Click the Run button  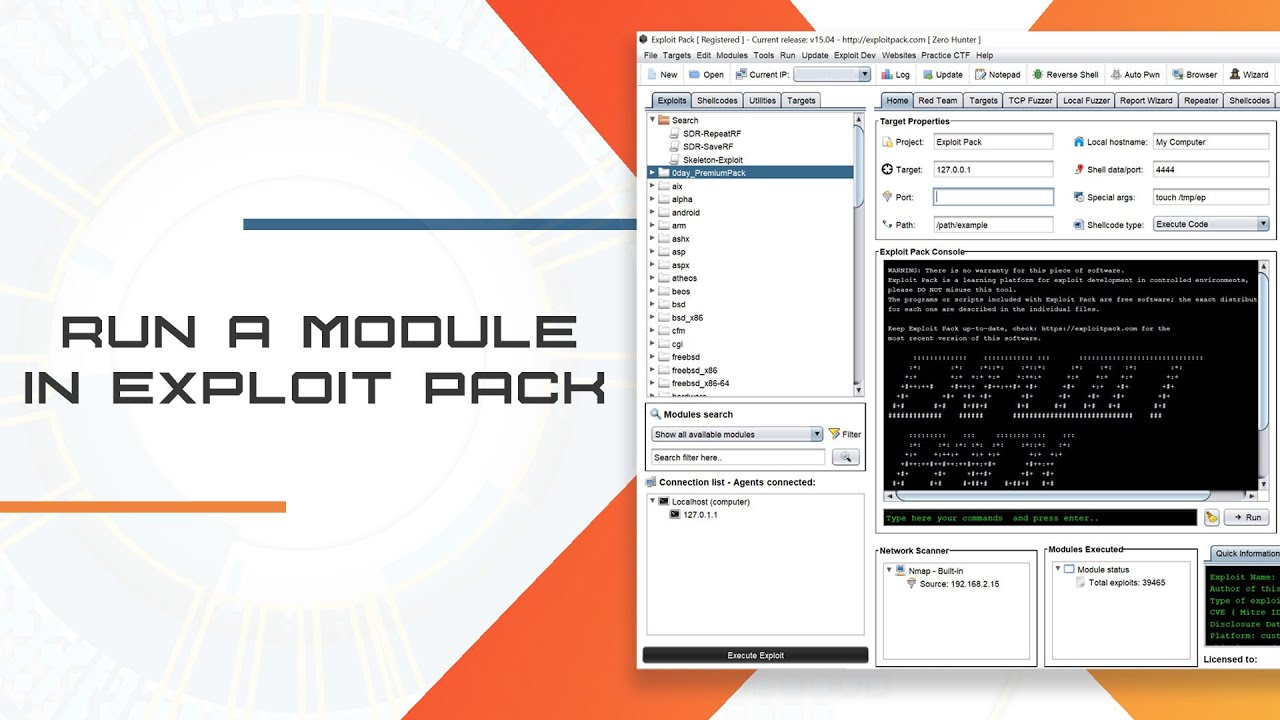pos(1247,517)
